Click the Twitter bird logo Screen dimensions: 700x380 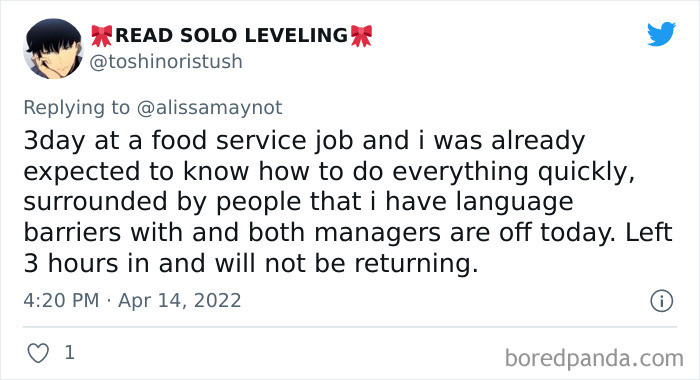click(x=662, y=34)
